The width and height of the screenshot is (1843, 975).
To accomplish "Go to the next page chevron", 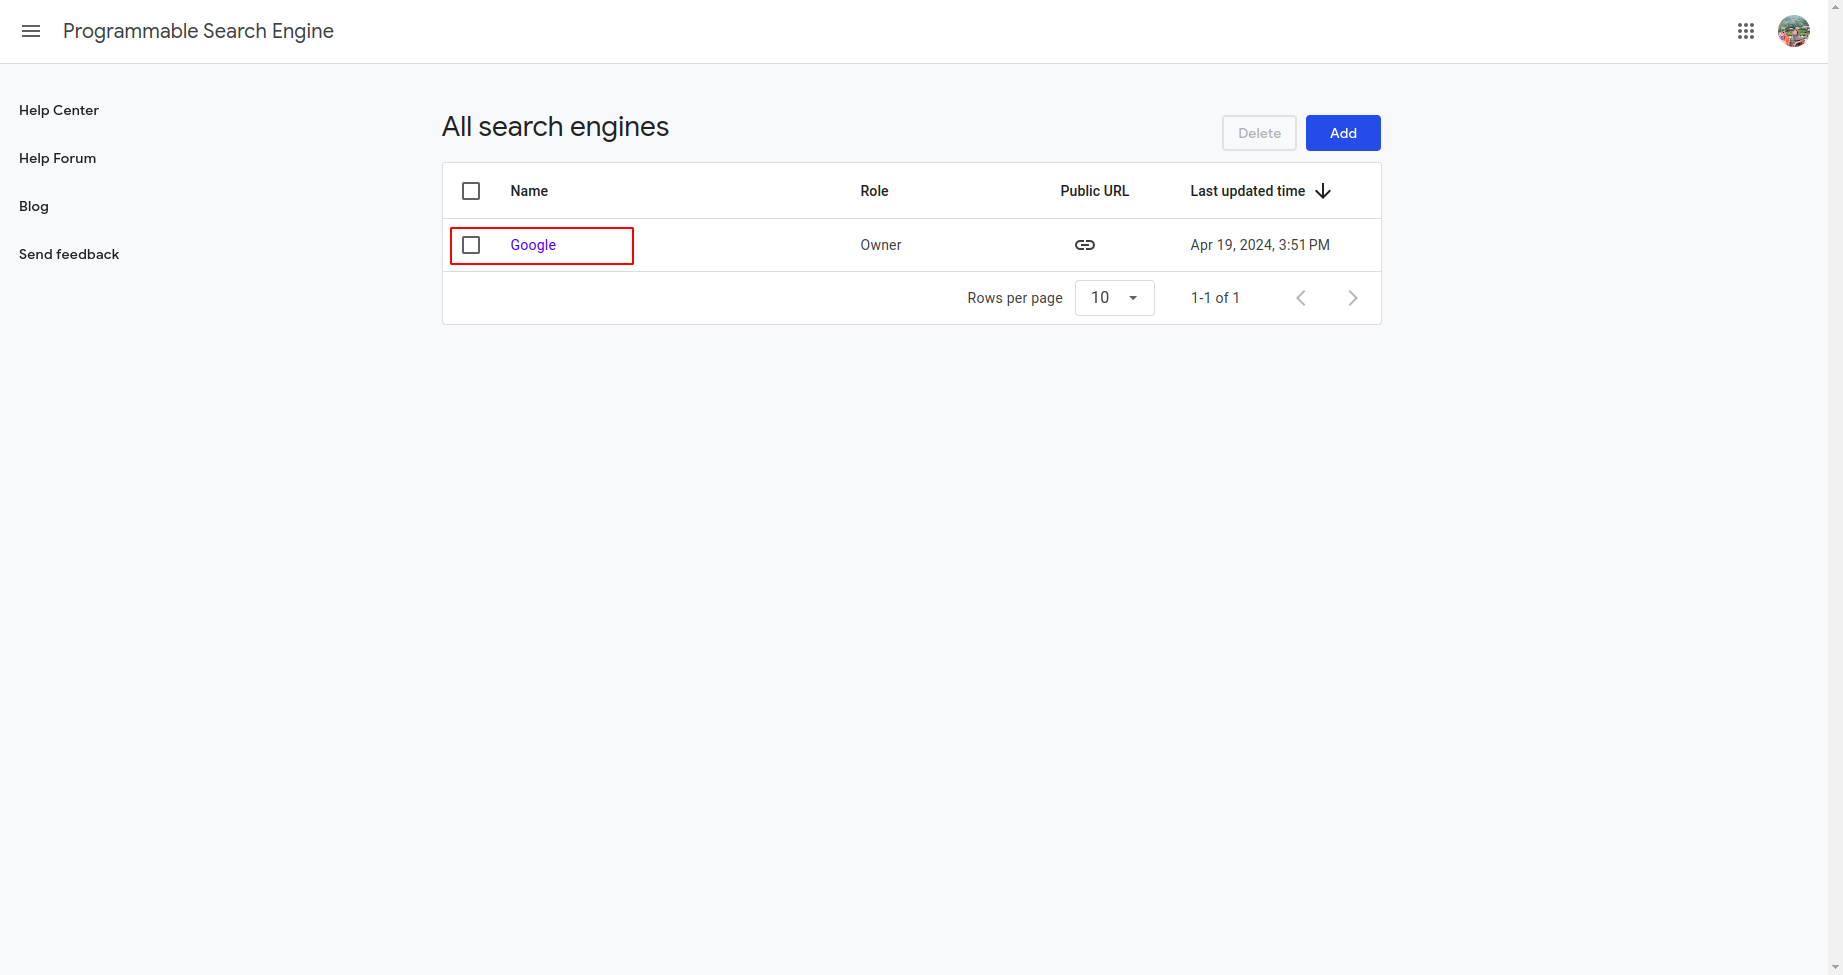I will coord(1352,298).
